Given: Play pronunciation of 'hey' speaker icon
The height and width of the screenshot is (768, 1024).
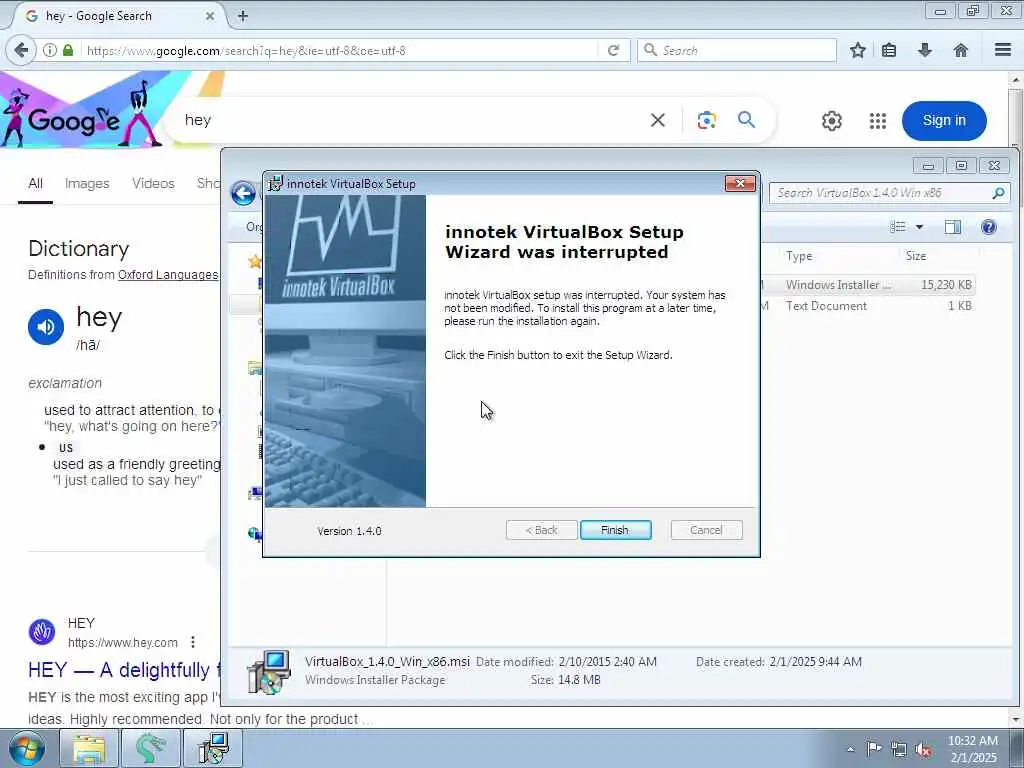Looking at the screenshot, I should pyautogui.click(x=46, y=327).
